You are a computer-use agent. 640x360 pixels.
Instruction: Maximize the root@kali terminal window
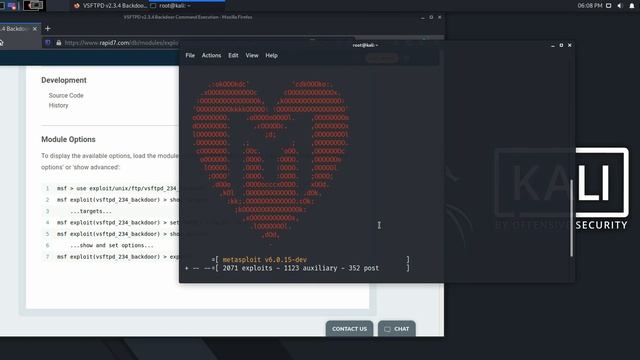(x=561, y=45)
